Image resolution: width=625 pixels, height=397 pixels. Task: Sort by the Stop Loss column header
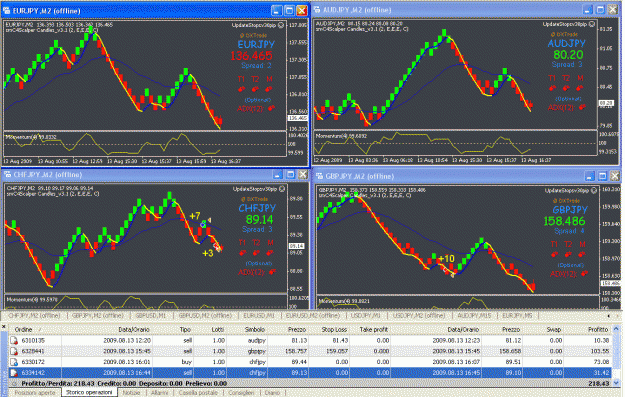(x=334, y=330)
